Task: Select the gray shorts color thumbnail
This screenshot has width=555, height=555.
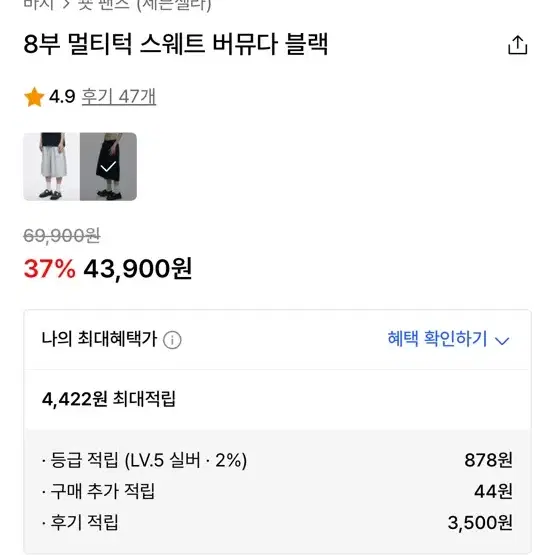Action: point(52,166)
